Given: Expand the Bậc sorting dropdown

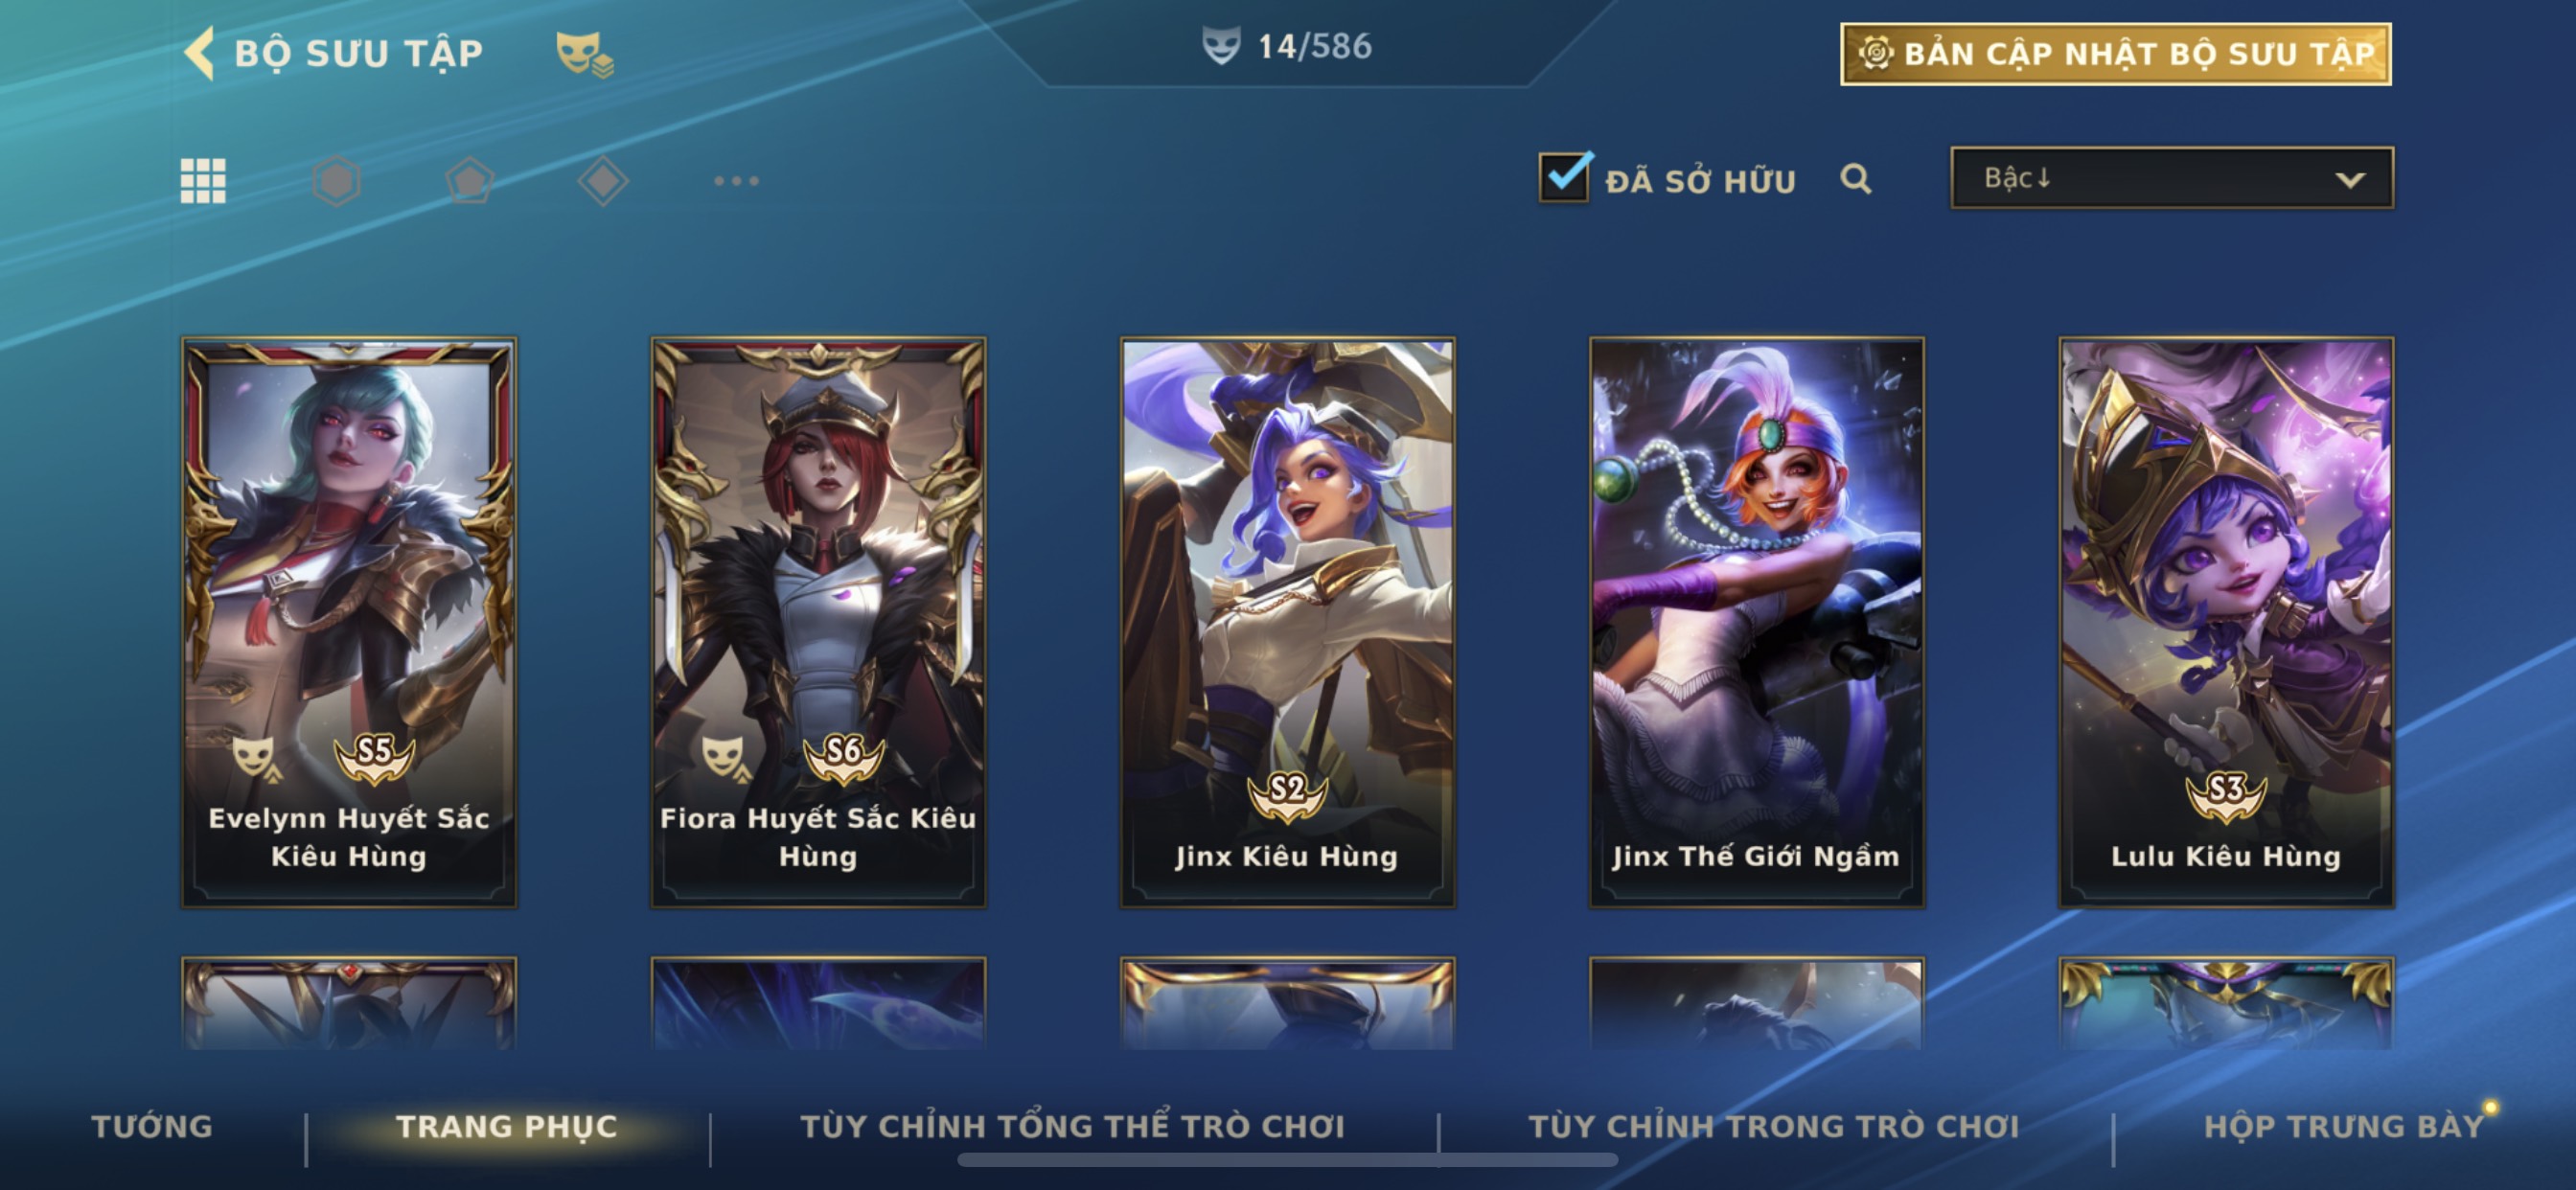Looking at the screenshot, I should [x=2172, y=178].
